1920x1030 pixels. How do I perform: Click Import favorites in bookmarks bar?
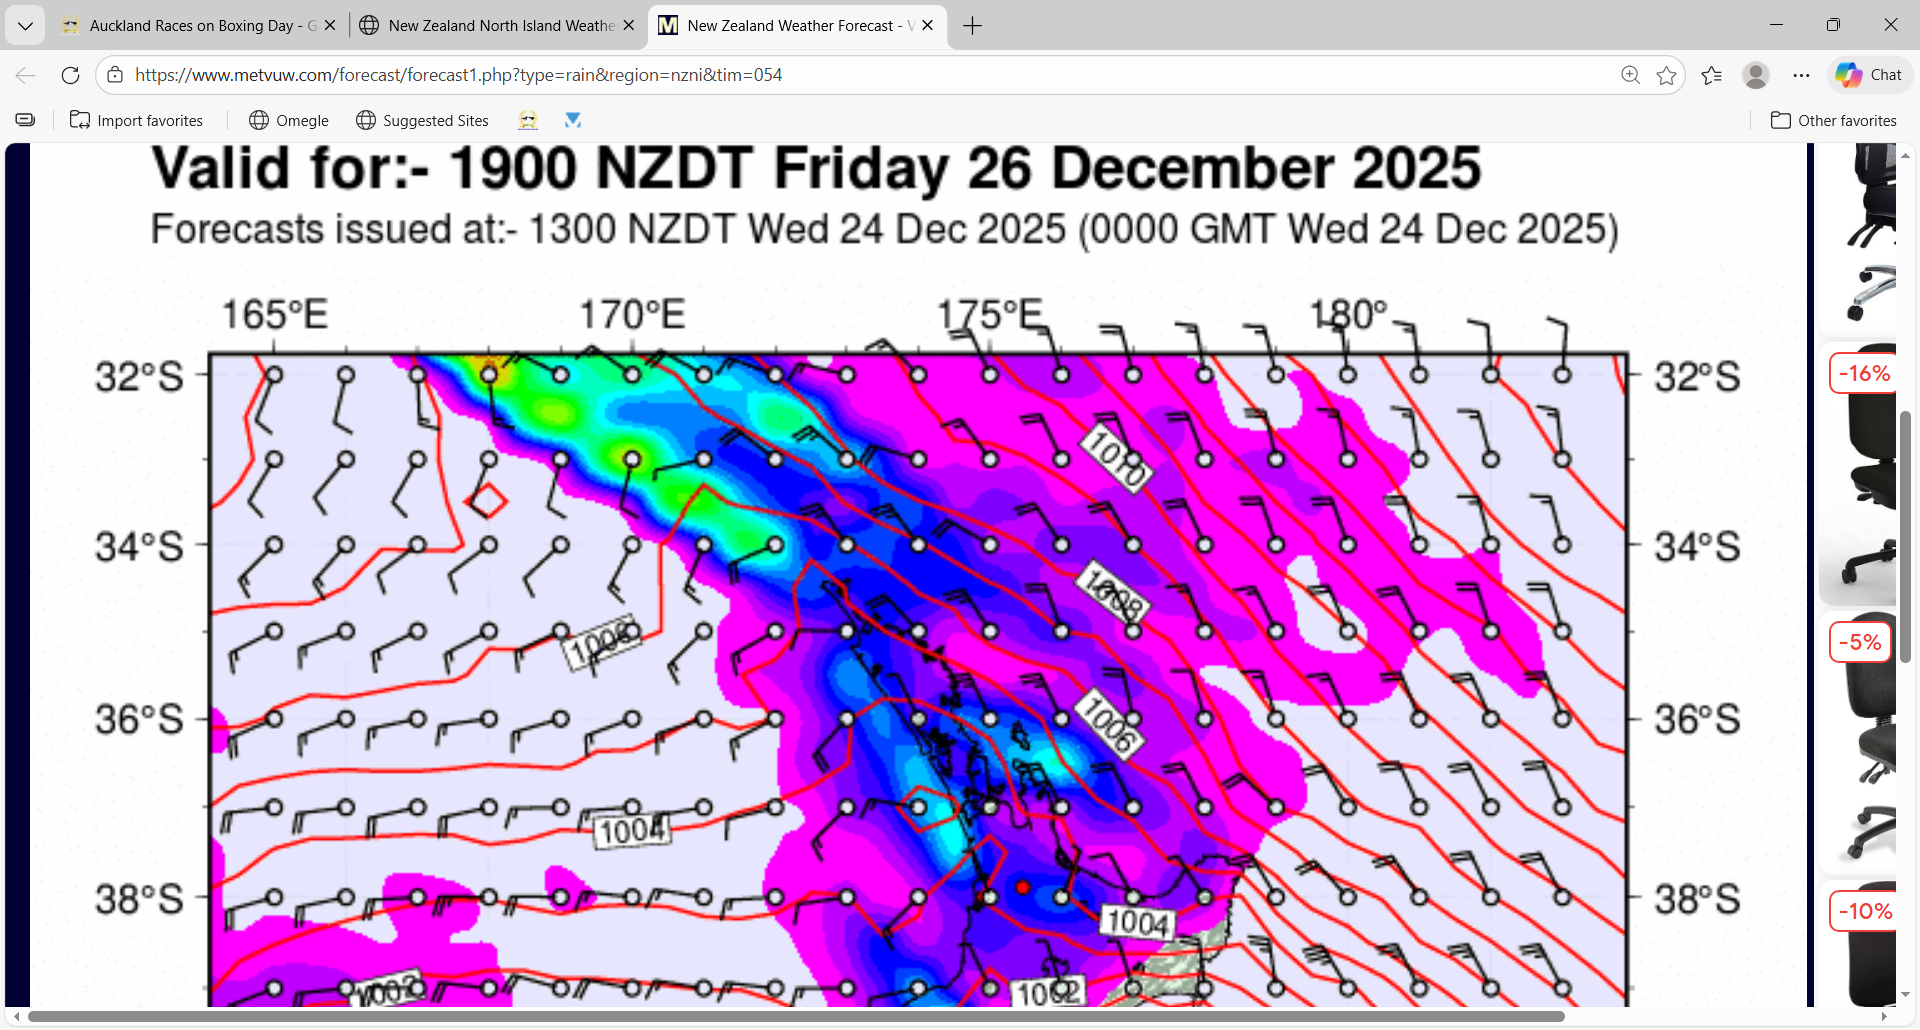click(x=136, y=120)
